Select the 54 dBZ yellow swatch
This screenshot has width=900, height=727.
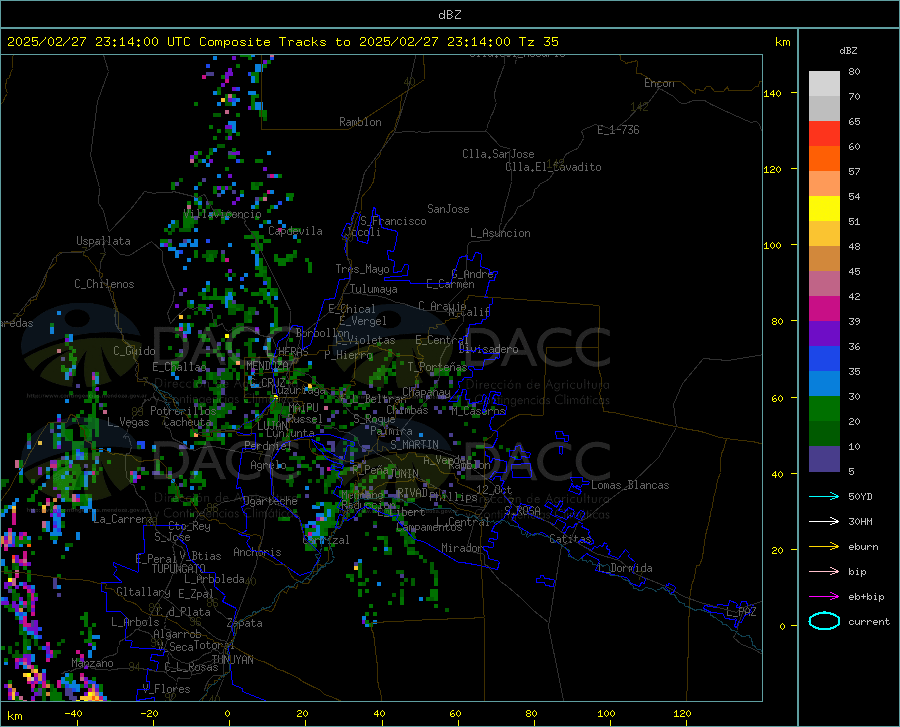coord(824,208)
